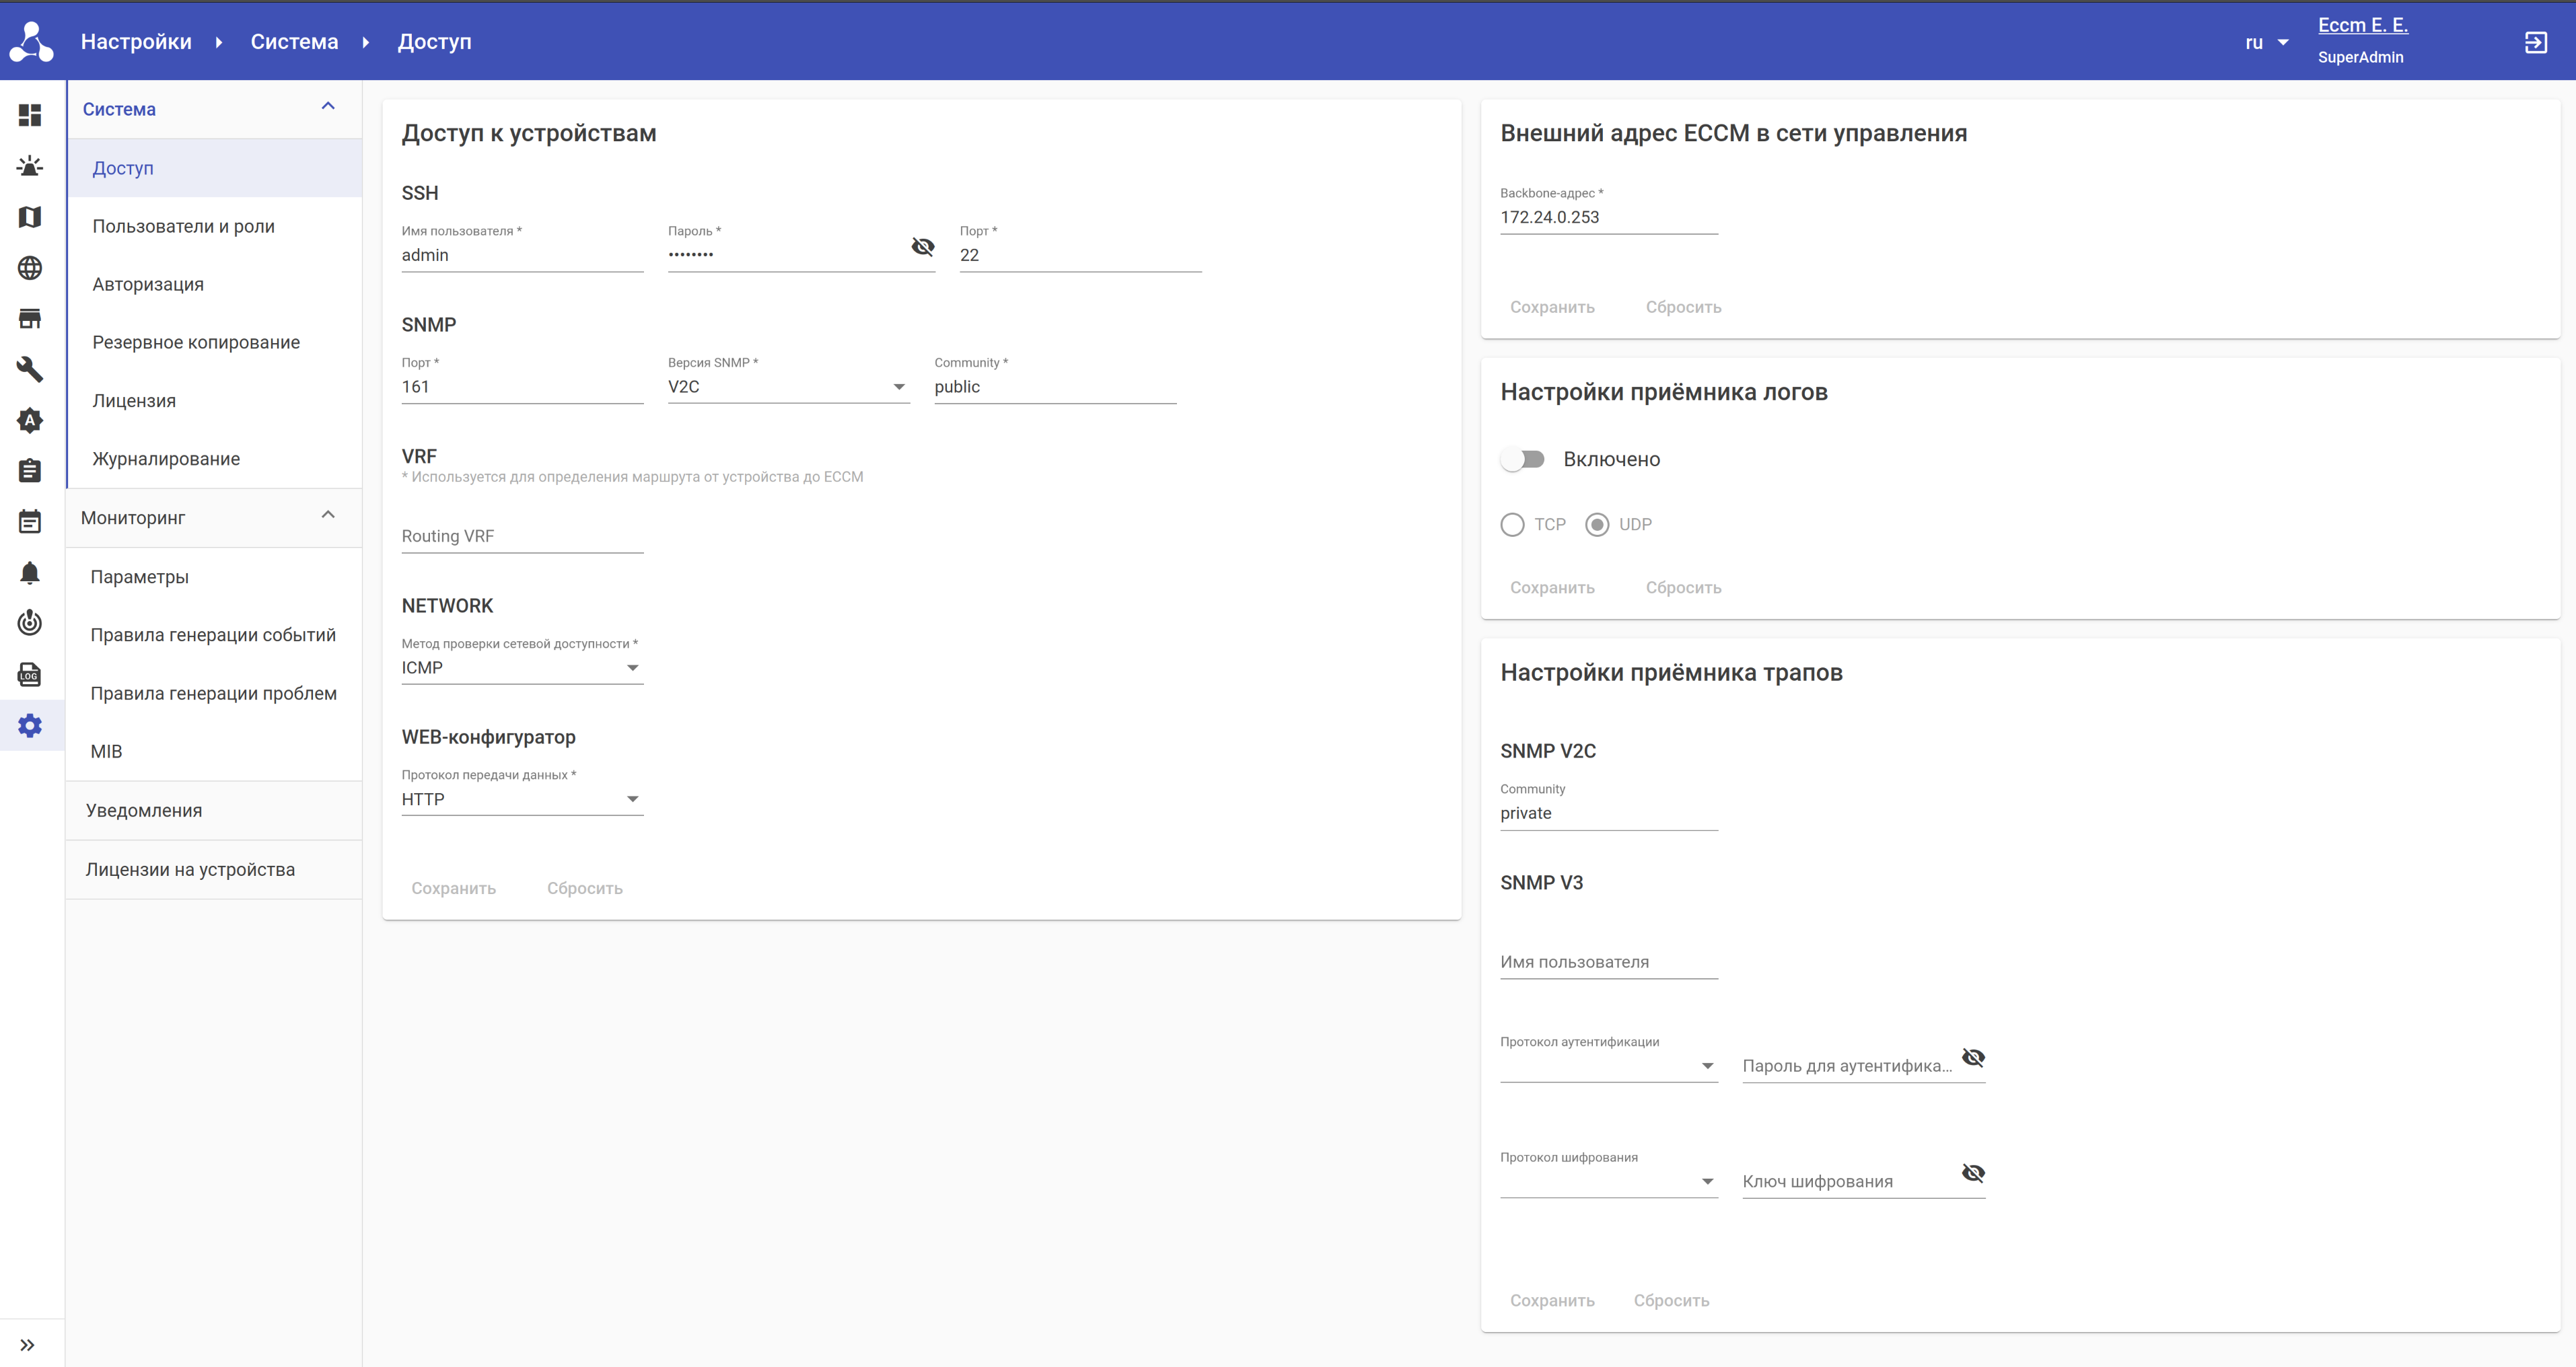Image resolution: width=2576 pixels, height=1367 pixels.
Task: Click the alarm siren sidebar icon
Action: coord(30,166)
